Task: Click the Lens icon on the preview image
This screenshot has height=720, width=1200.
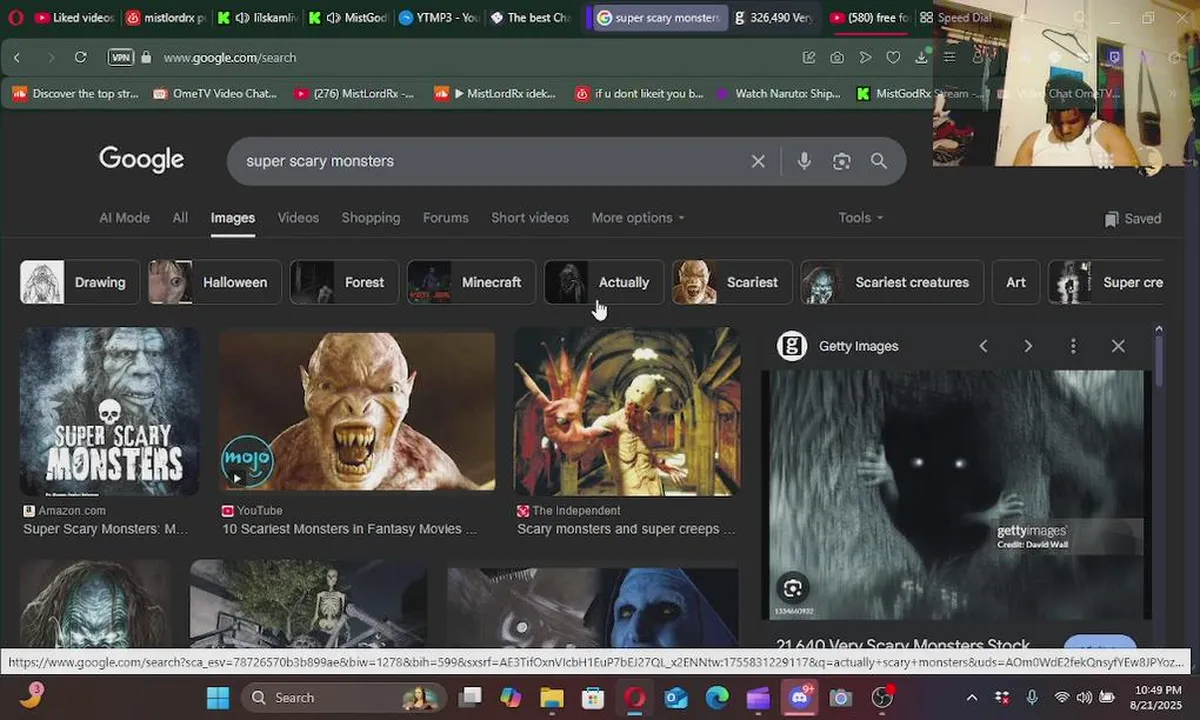Action: 793,588
